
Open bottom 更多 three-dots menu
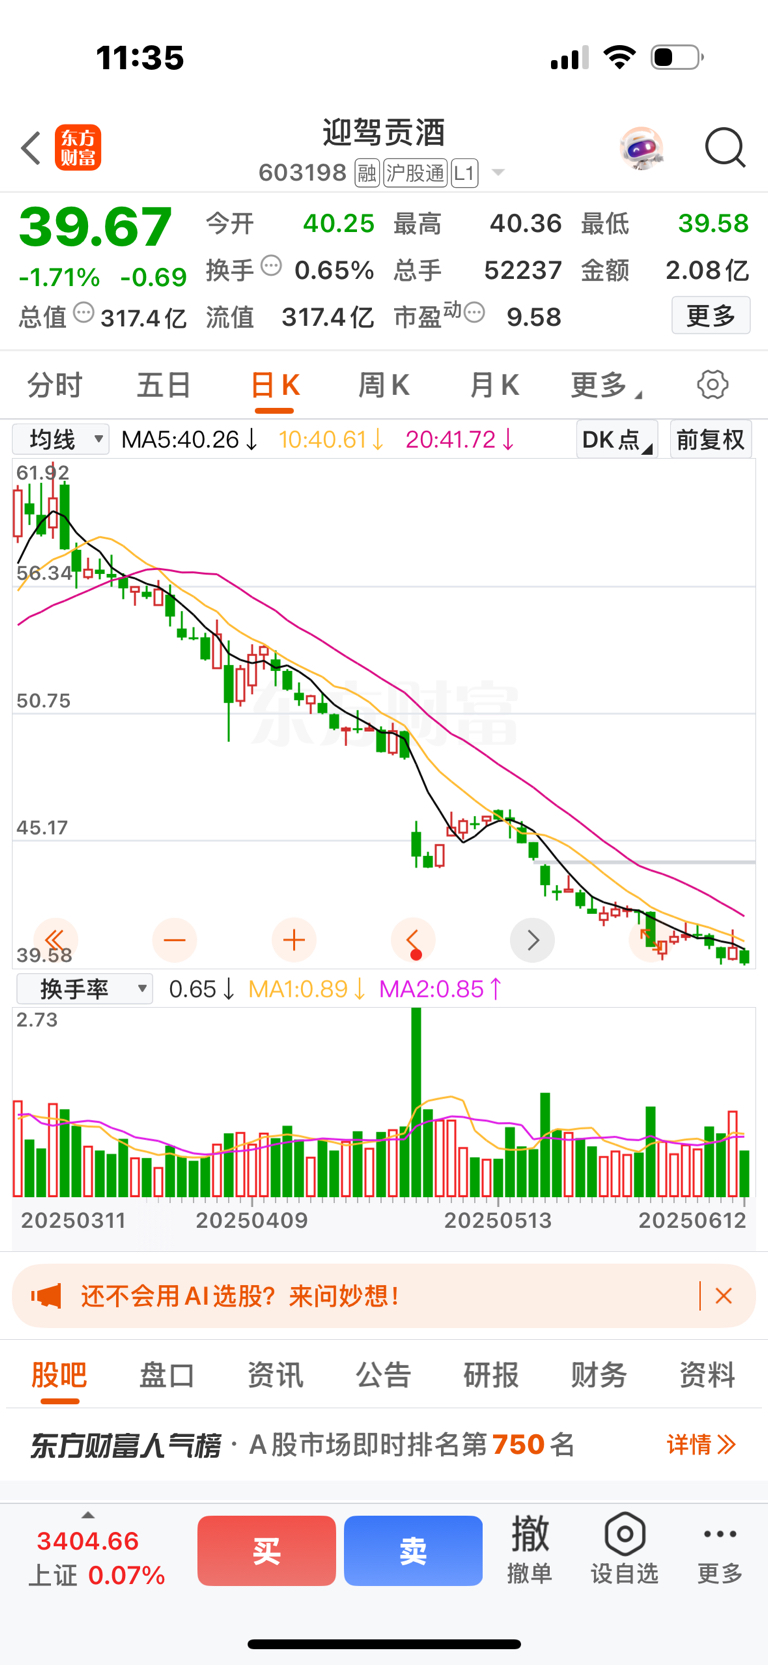click(720, 1549)
